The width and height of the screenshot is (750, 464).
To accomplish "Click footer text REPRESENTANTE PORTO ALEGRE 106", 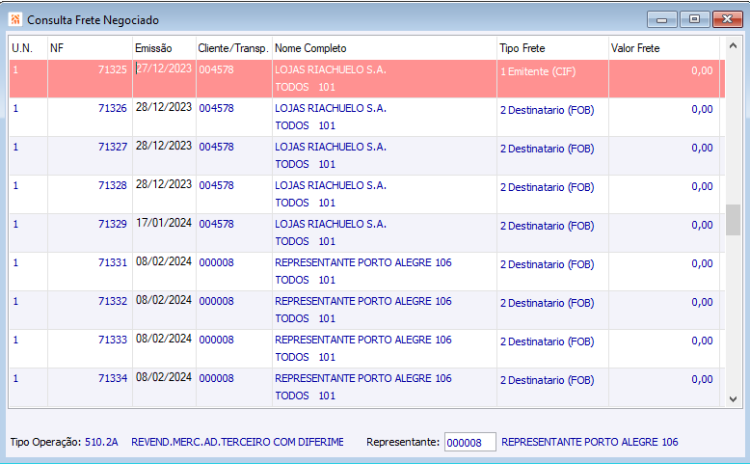I will (x=590, y=442).
